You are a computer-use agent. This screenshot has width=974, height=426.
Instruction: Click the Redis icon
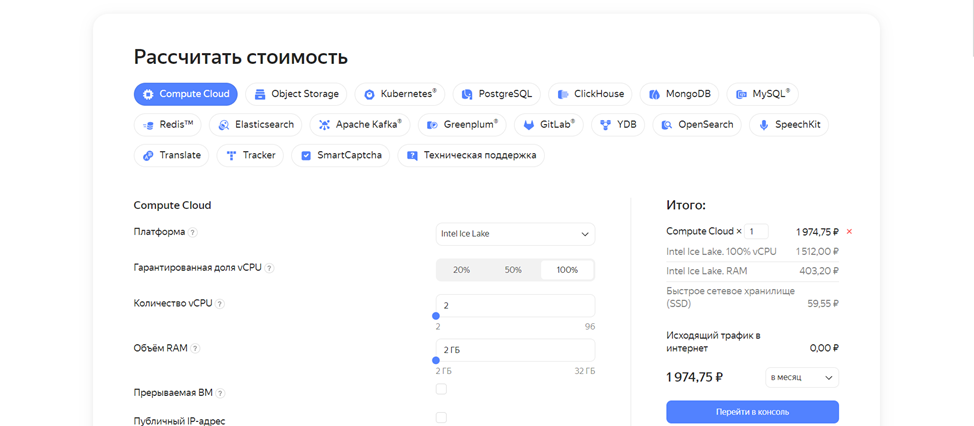[148, 125]
